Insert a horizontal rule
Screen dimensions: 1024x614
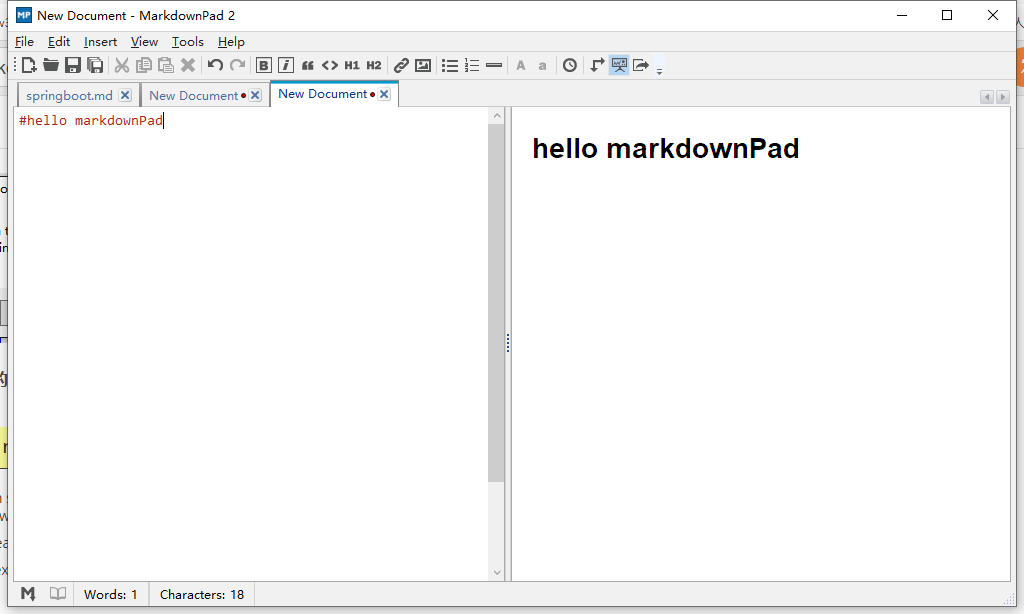tap(493, 65)
